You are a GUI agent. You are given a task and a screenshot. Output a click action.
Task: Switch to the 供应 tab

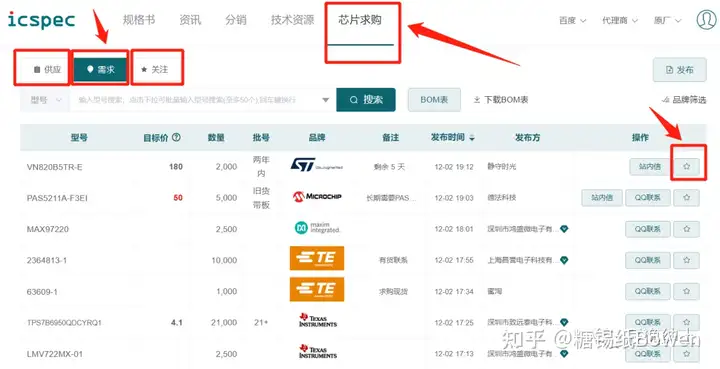coord(47,70)
